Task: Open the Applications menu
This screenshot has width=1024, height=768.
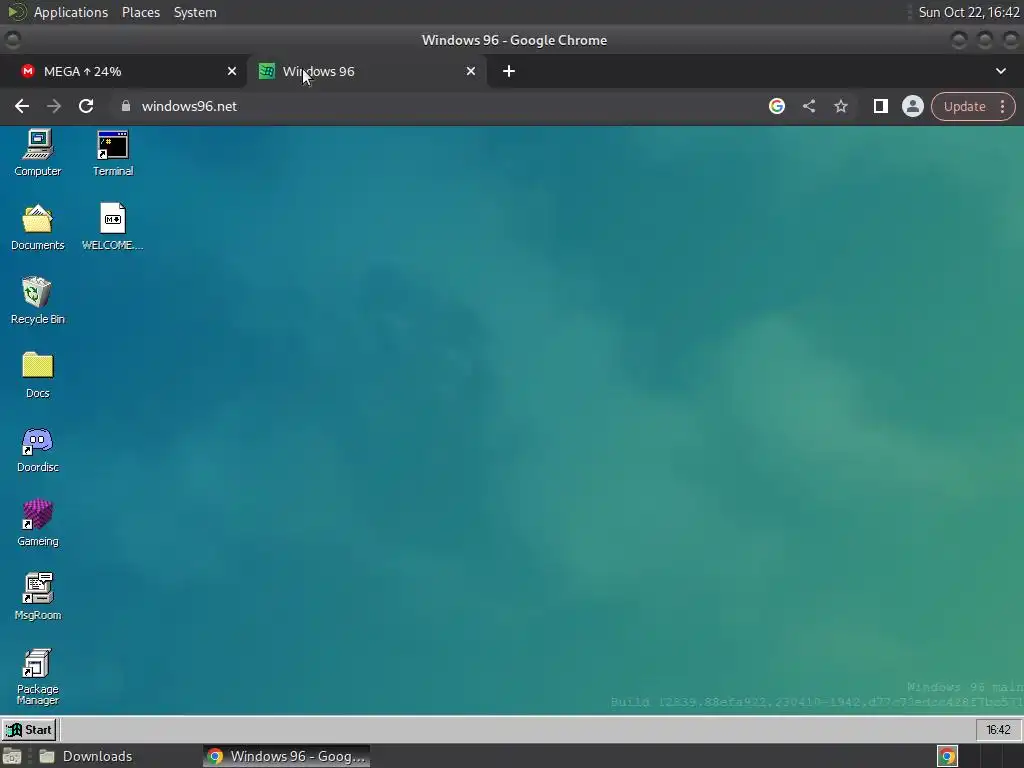Action: click(71, 12)
